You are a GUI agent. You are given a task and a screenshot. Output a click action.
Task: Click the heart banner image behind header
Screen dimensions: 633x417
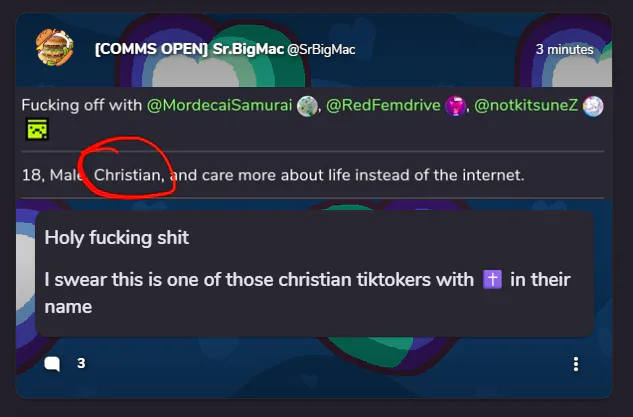(314, 50)
